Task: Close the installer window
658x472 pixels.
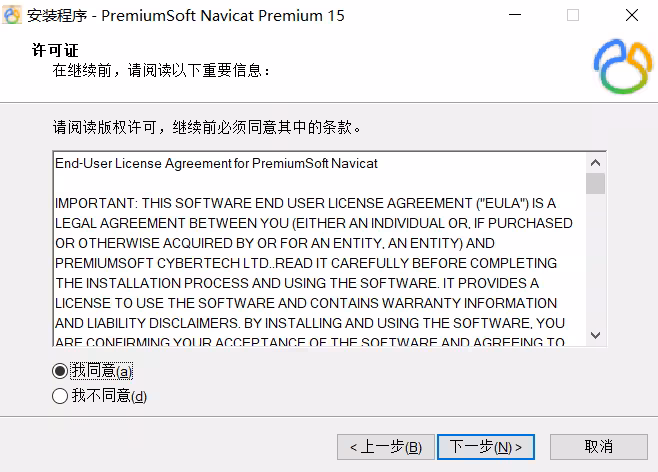Action: 632,15
